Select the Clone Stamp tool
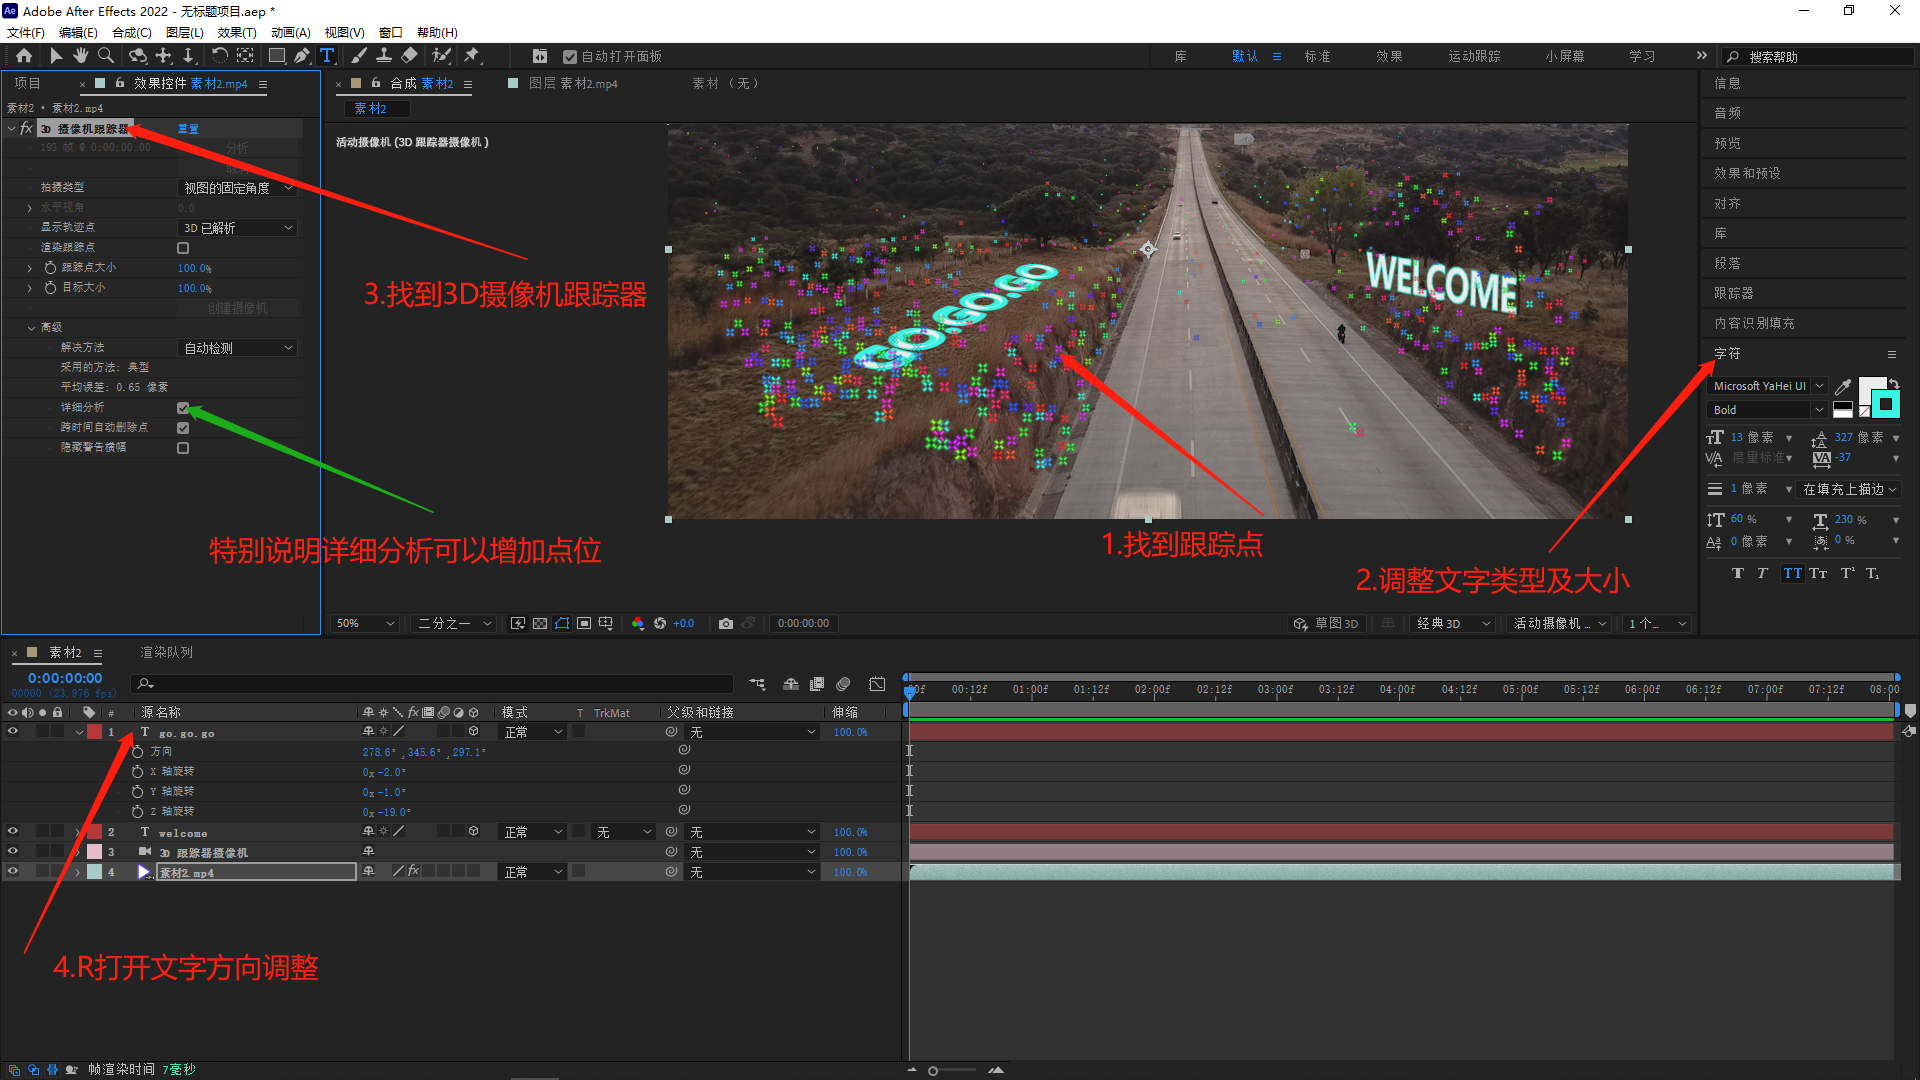 coord(384,56)
